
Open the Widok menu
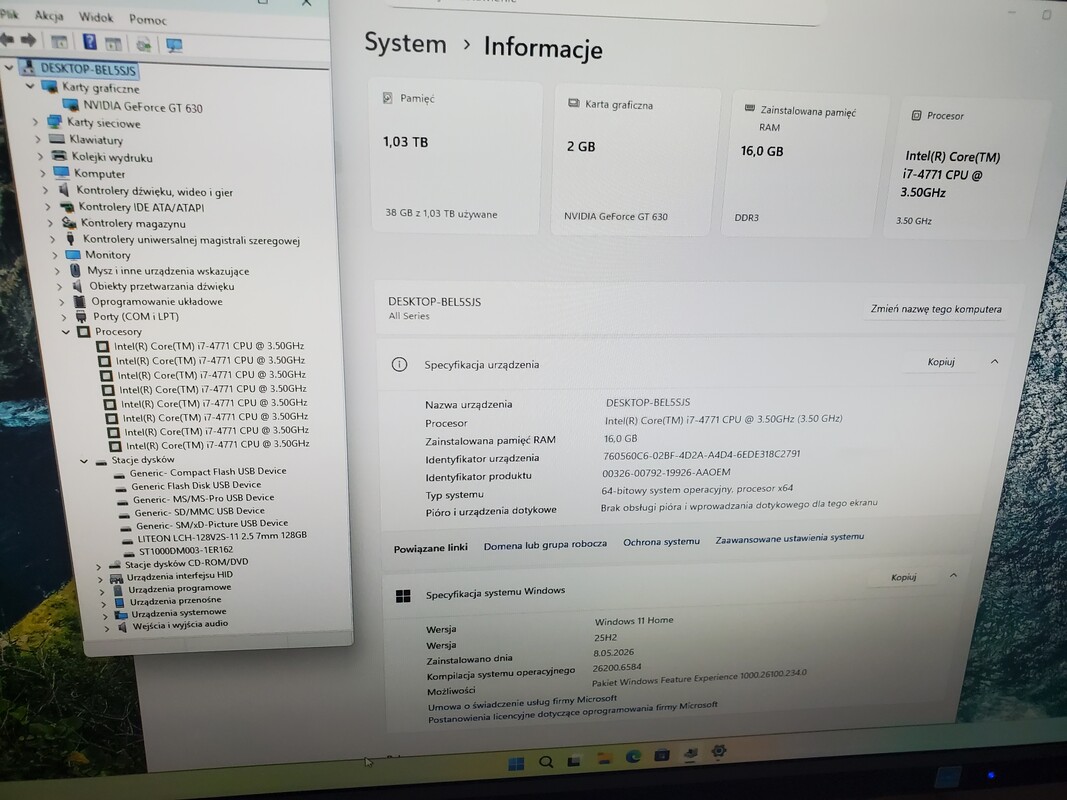96,17
